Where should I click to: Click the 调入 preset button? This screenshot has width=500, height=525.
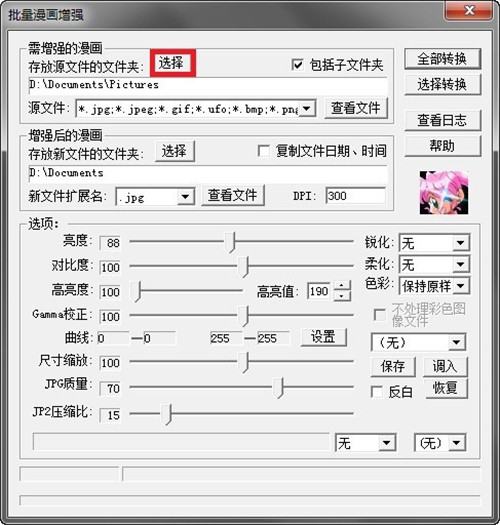tap(445, 366)
